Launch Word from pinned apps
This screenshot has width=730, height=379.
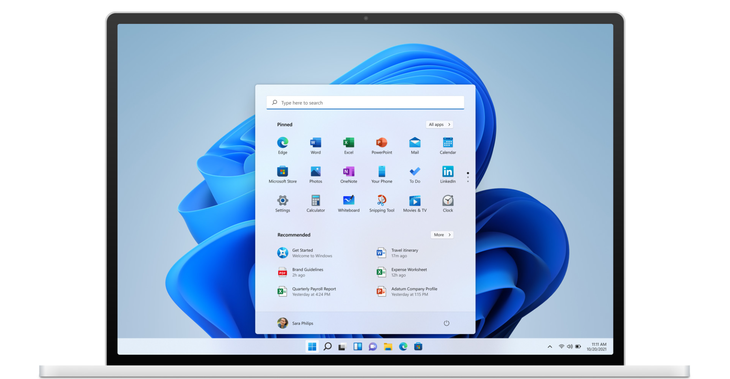316,145
